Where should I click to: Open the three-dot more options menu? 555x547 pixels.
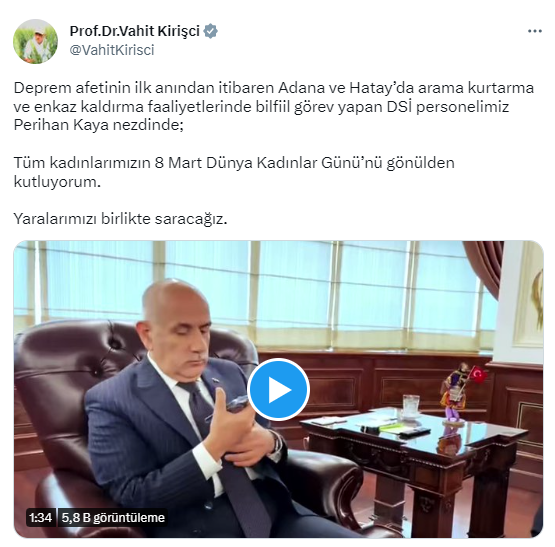[x=534, y=31]
